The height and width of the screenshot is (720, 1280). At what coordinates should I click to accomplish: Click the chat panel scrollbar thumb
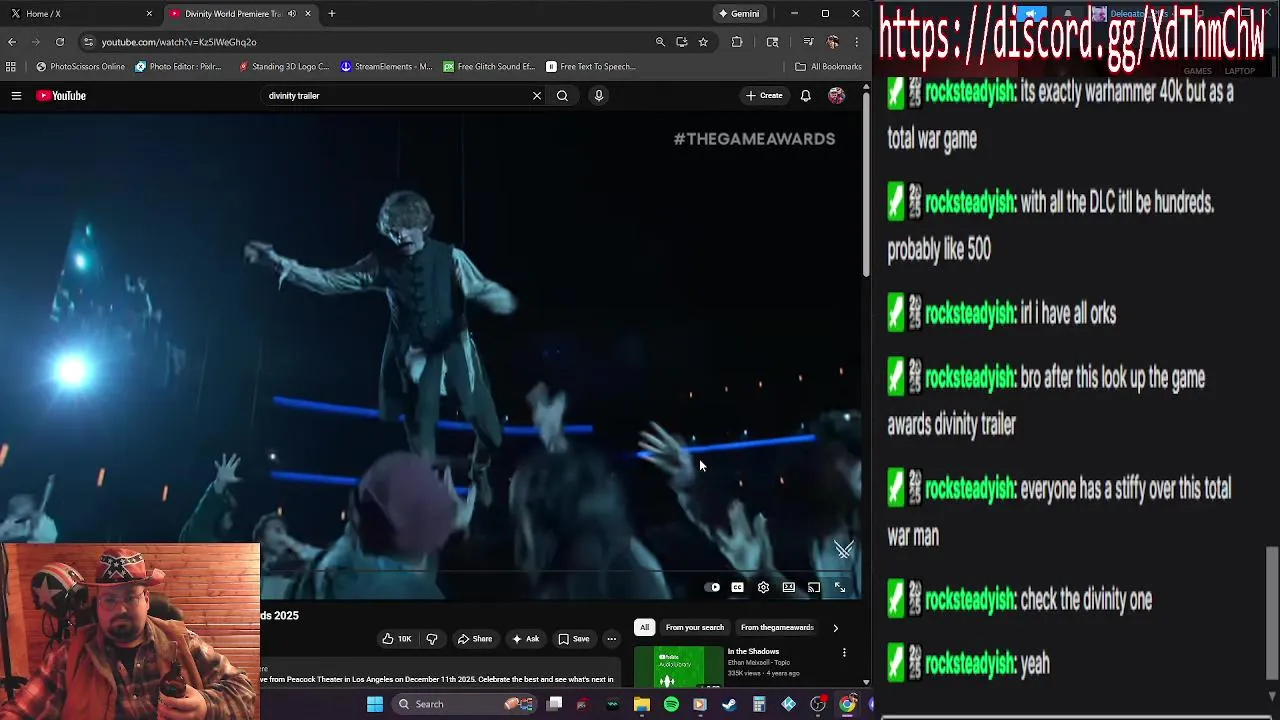click(x=1272, y=612)
